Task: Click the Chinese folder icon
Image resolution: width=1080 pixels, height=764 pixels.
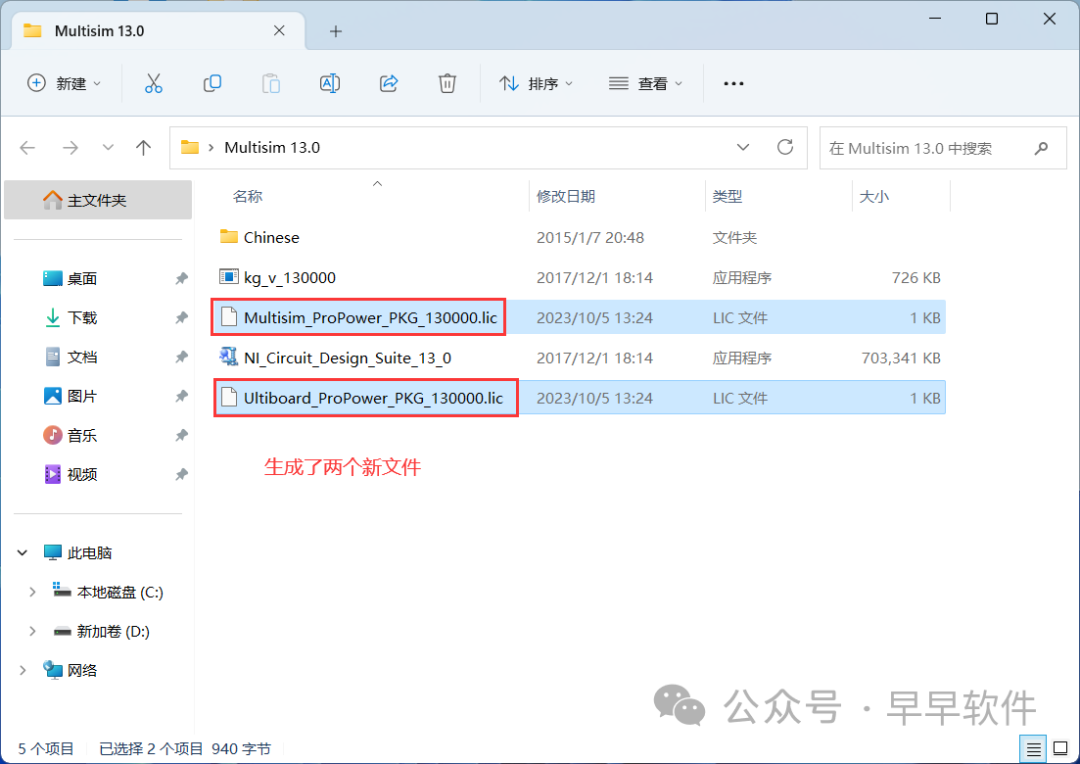Action: [229, 236]
